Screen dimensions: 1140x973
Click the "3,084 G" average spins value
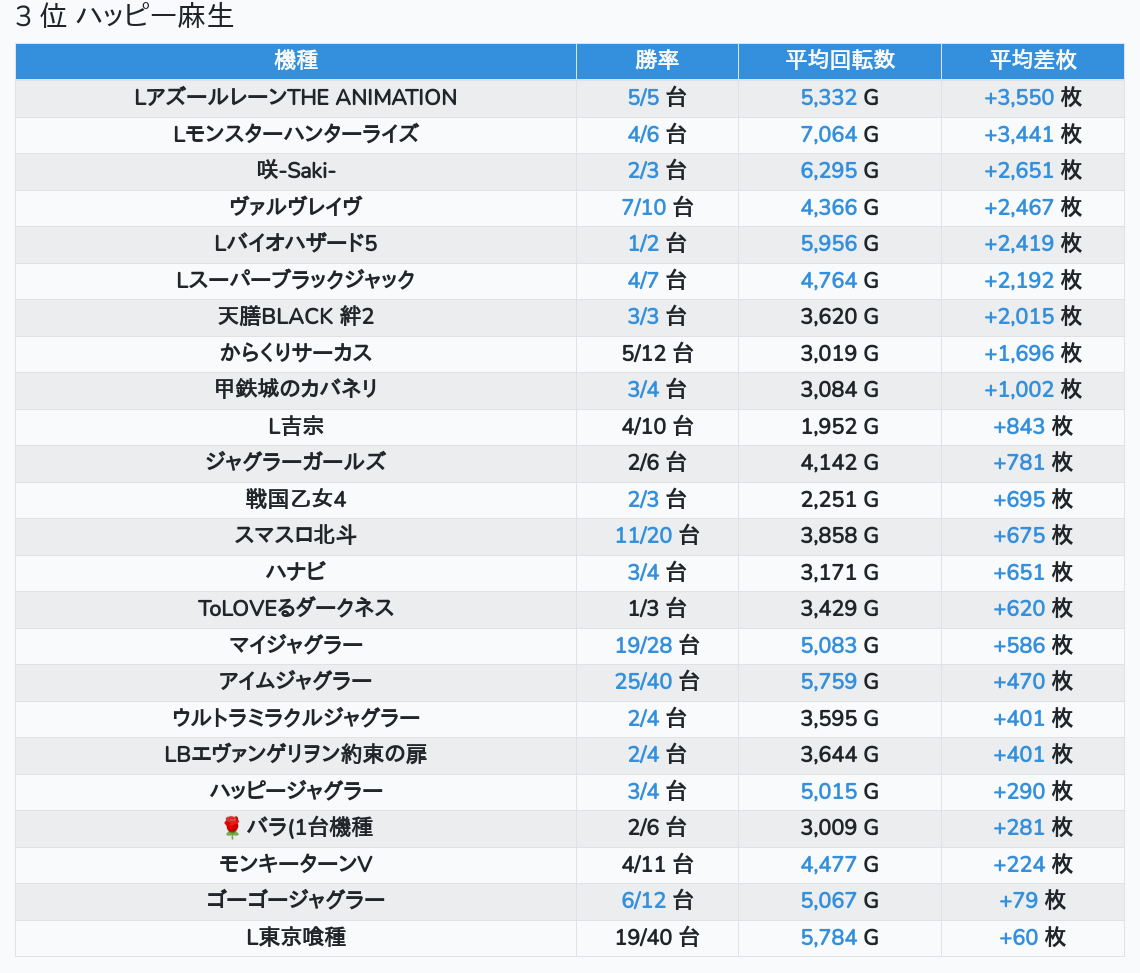point(840,389)
